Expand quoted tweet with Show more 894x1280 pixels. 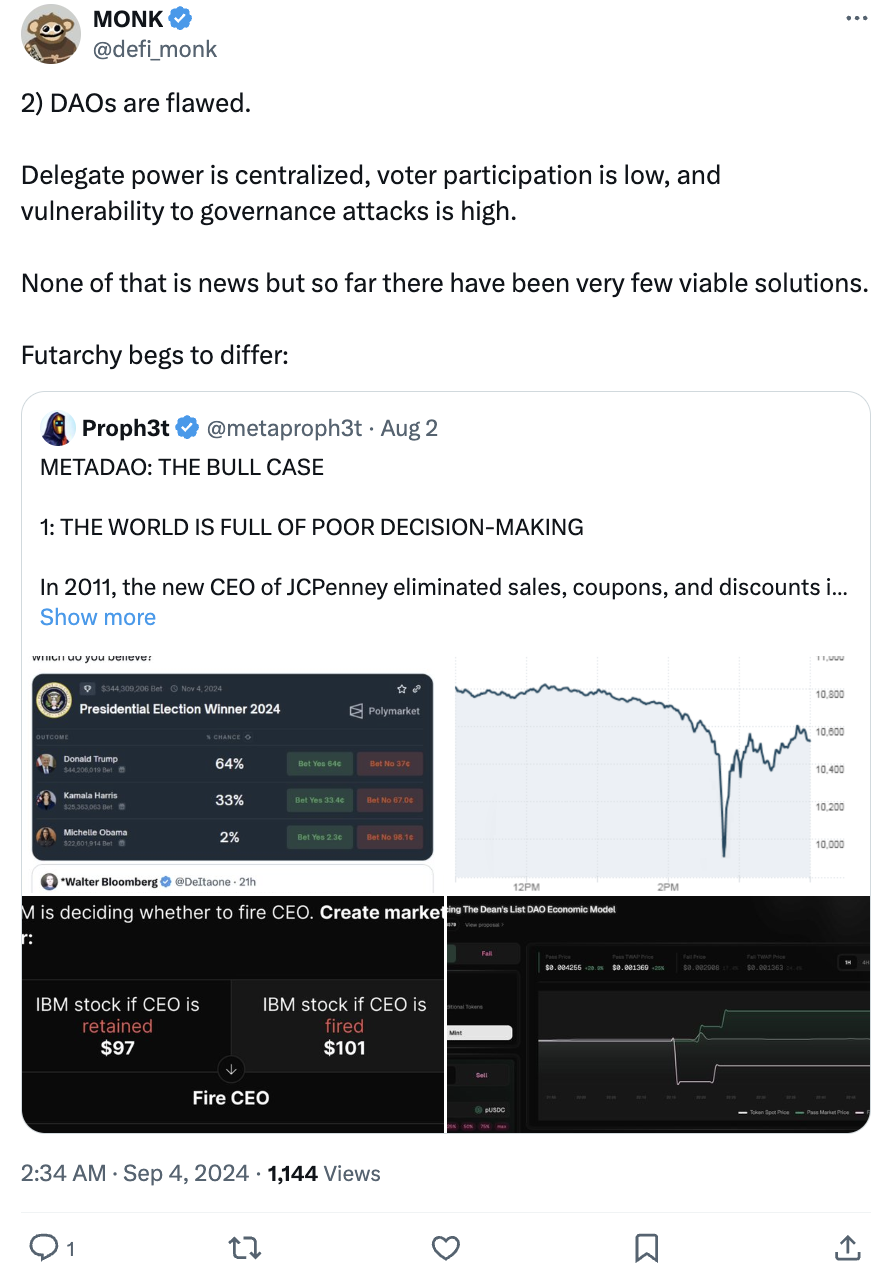point(98,617)
